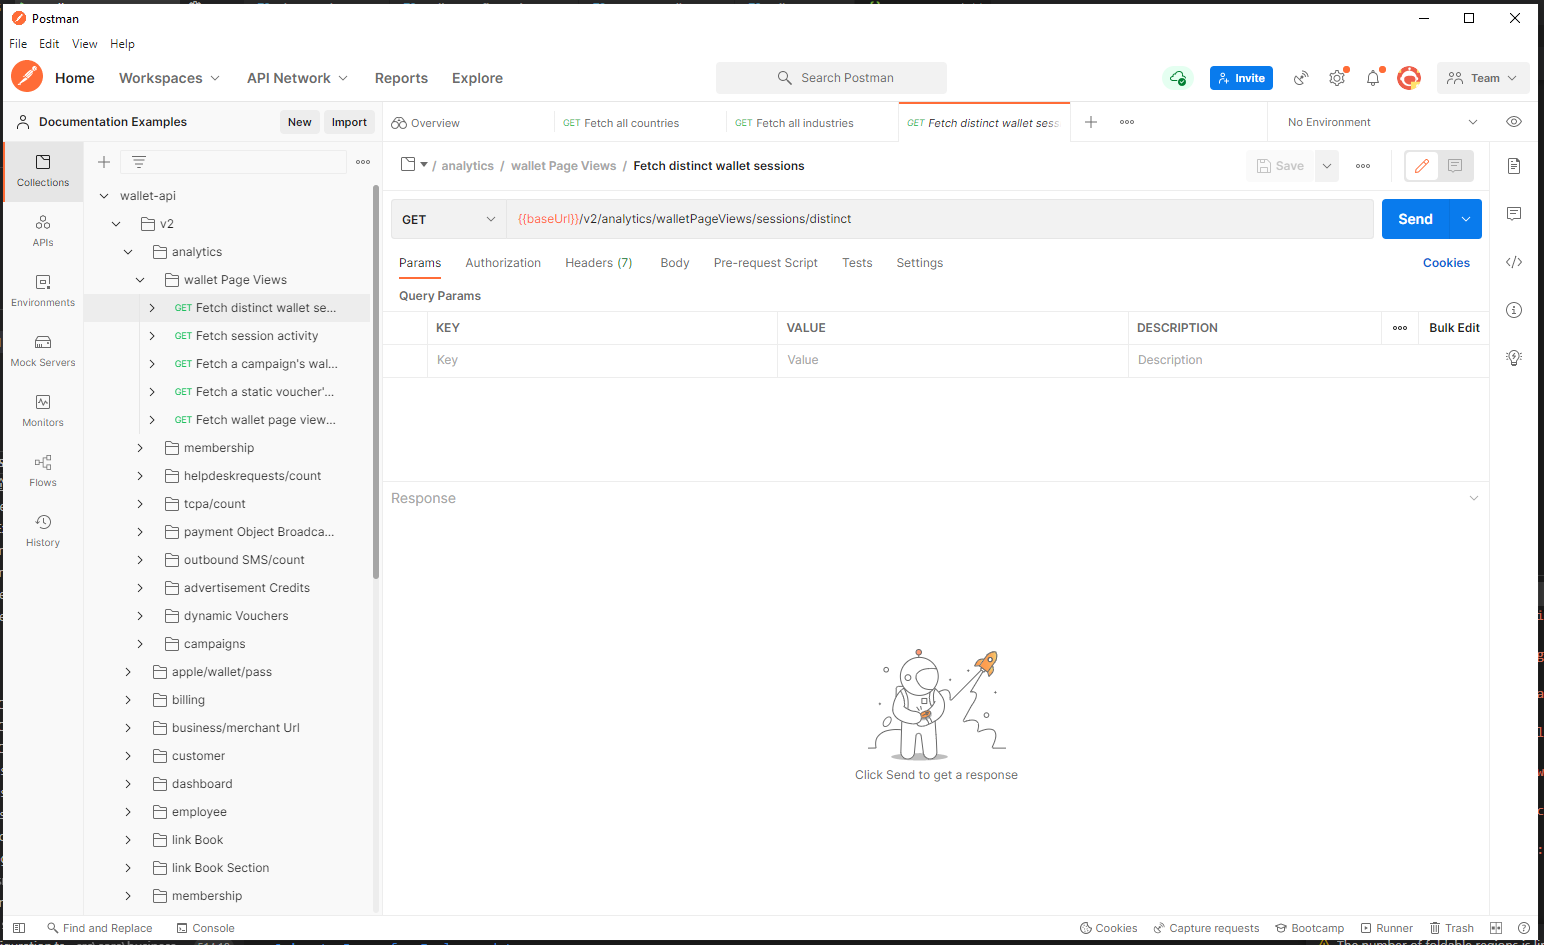Open the Save options dropdown arrow
Image resolution: width=1544 pixels, height=945 pixels.
[1327, 166]
